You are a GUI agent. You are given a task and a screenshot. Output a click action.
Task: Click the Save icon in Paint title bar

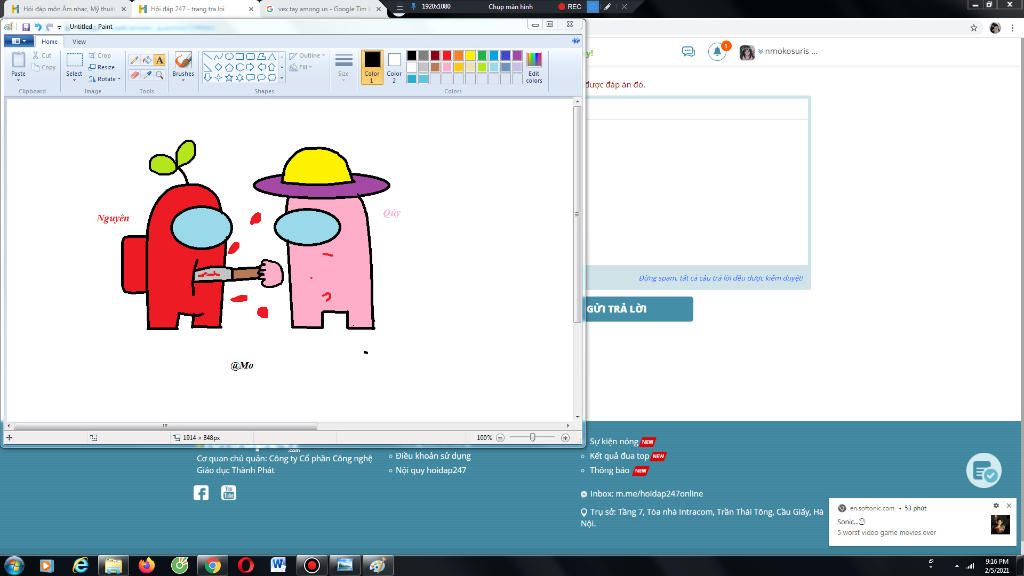coord(26,27)
